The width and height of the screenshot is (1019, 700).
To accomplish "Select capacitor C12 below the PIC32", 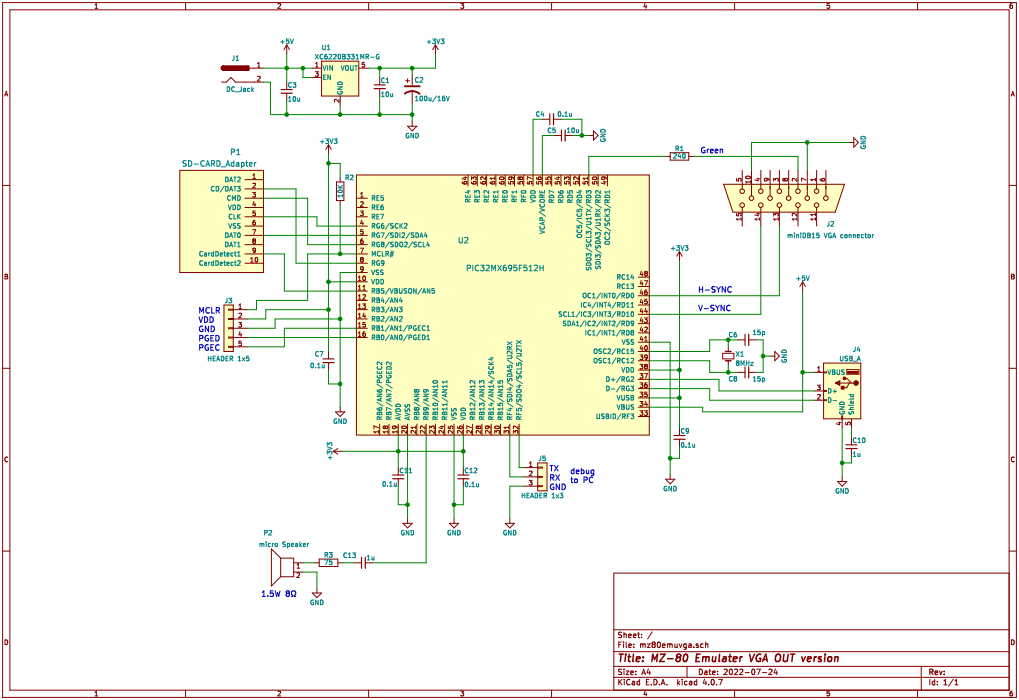I will [463, 476].
